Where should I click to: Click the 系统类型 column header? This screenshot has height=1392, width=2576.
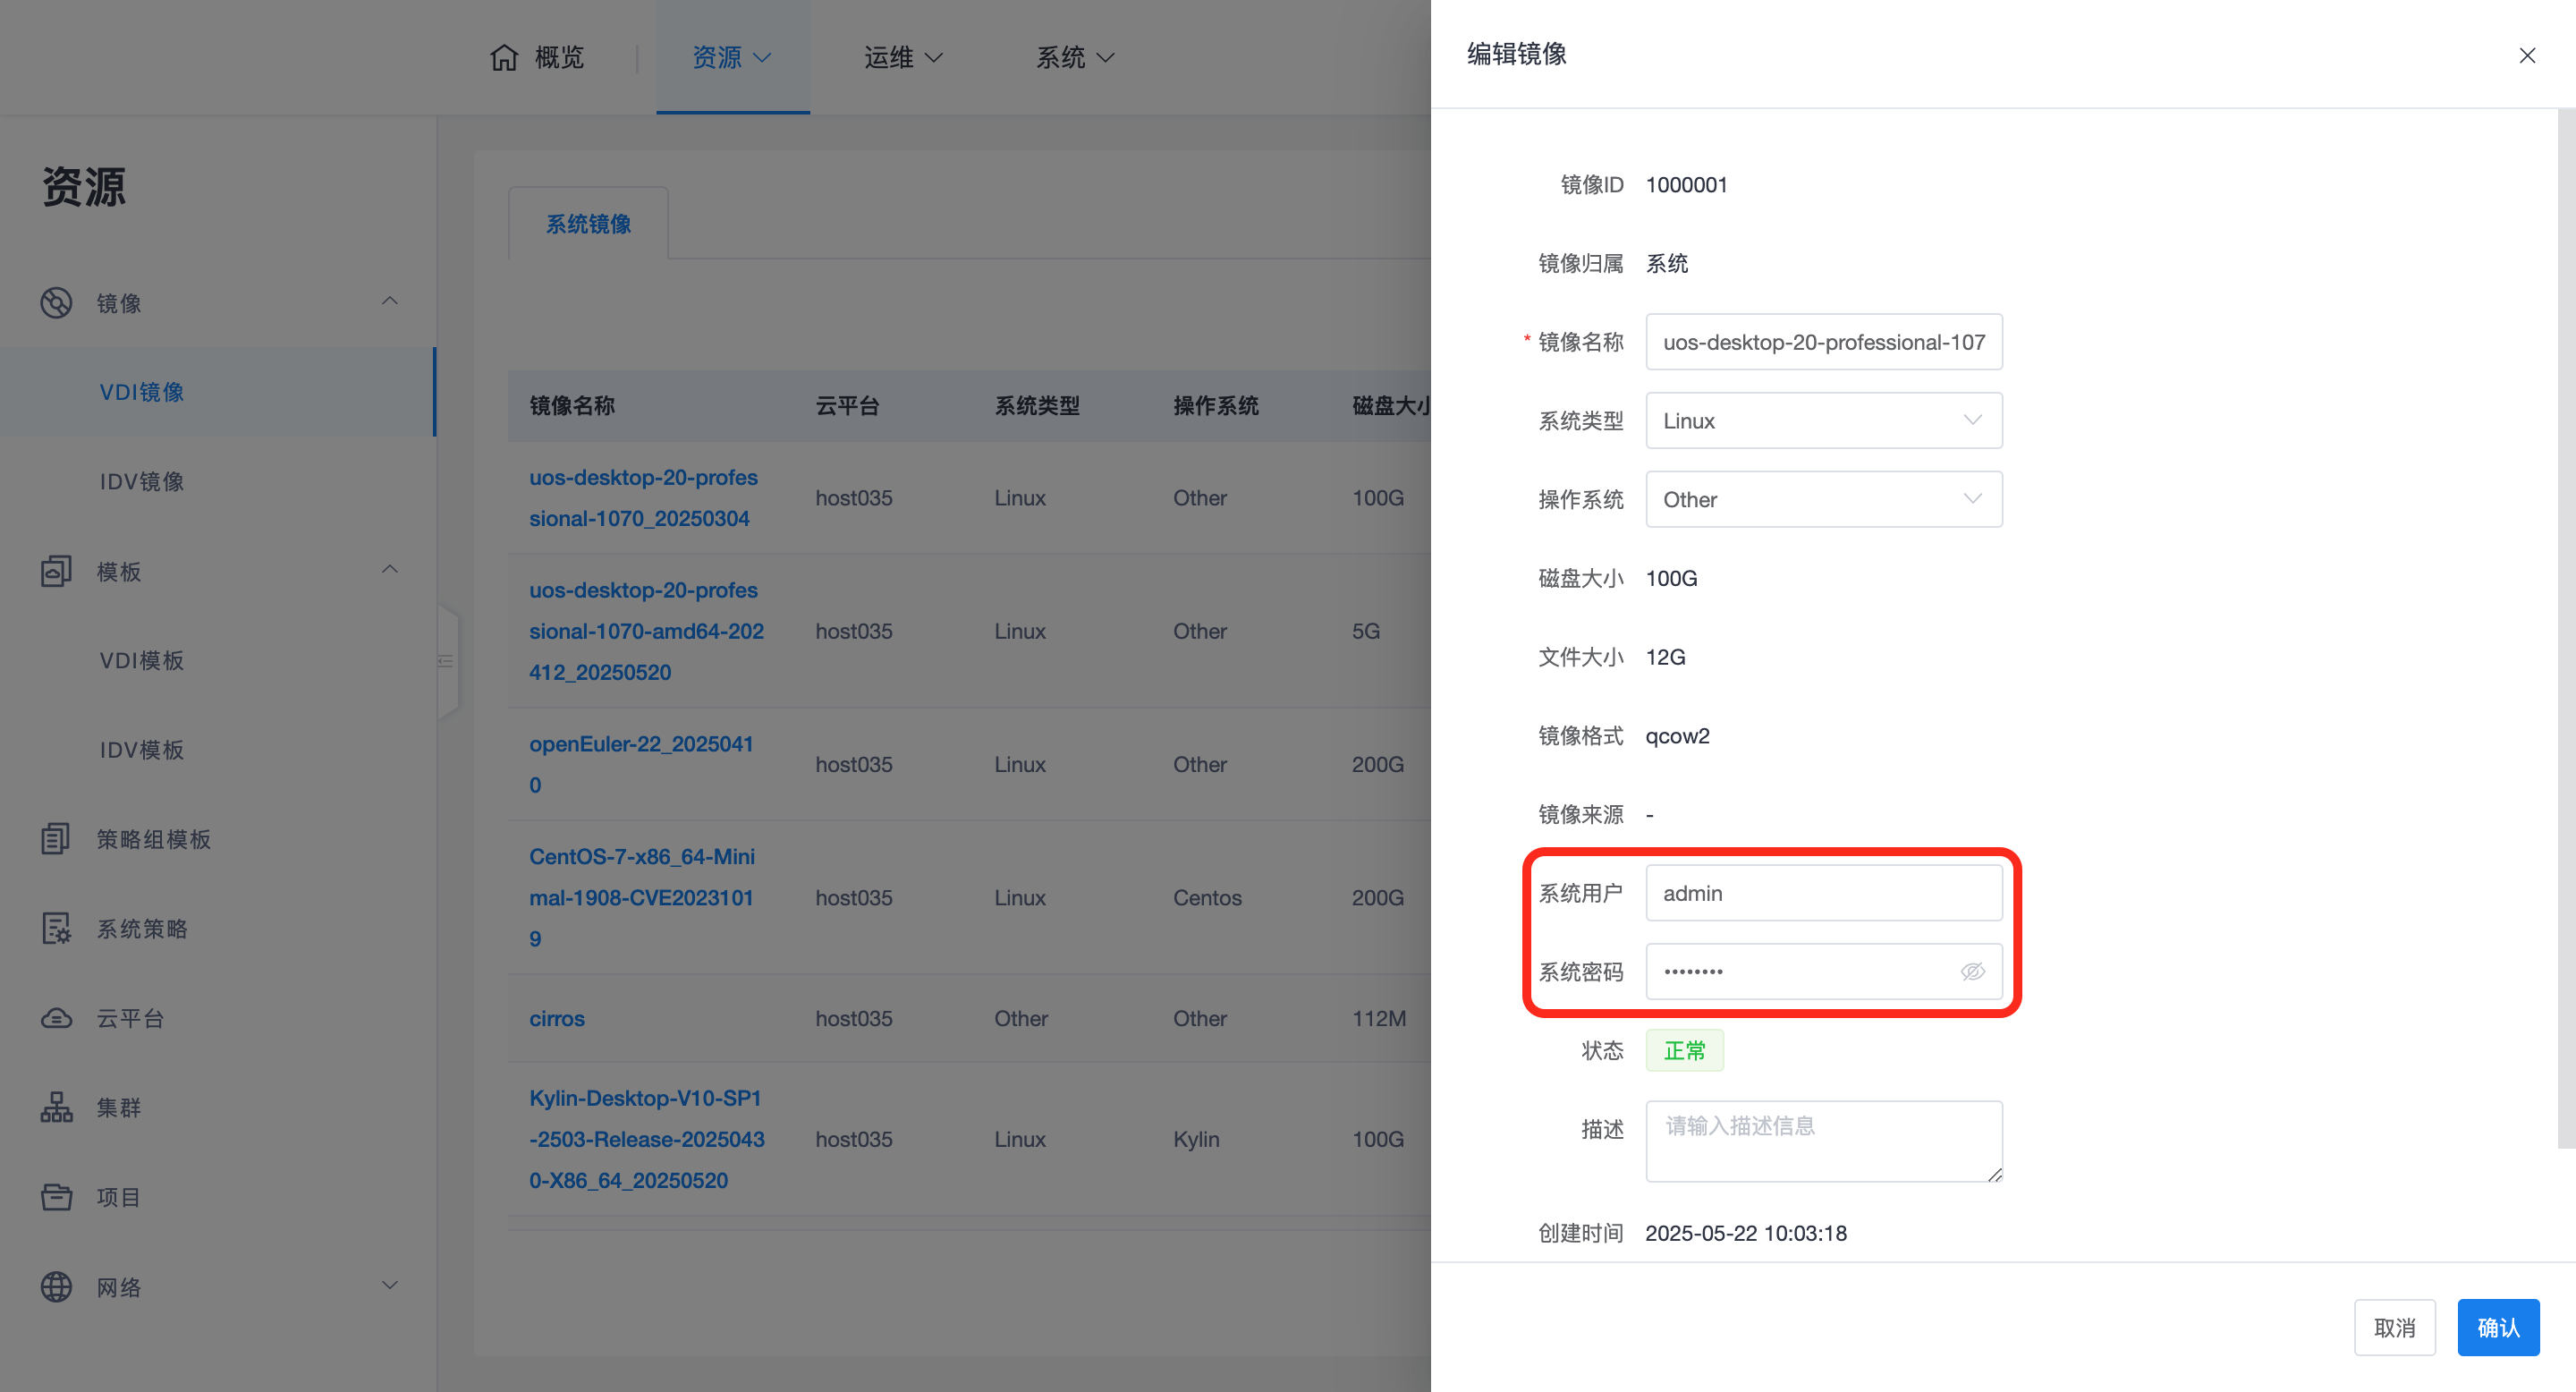coord(1037,406)
